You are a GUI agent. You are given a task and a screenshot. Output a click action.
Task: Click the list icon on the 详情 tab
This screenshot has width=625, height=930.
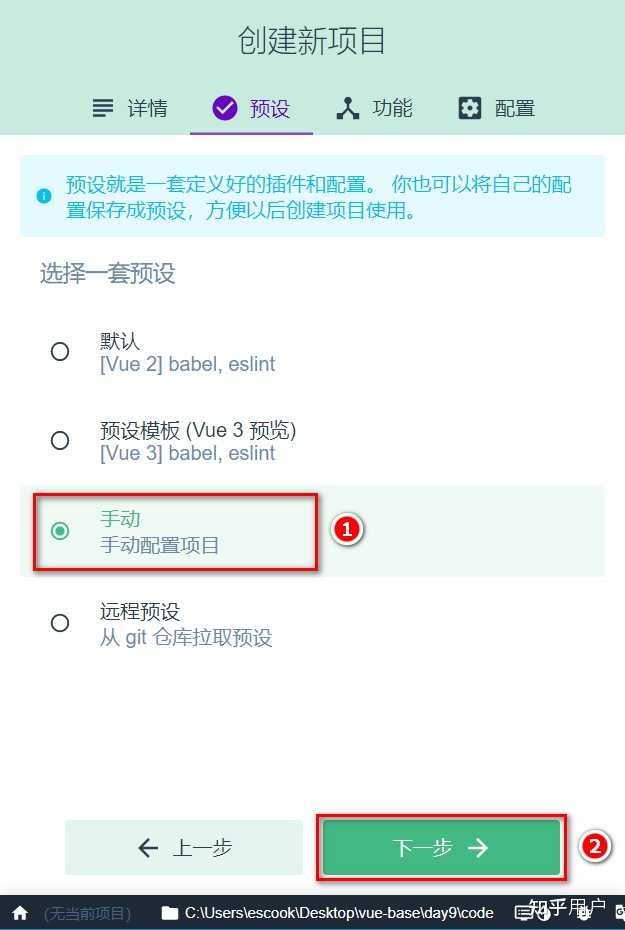pyautogui.click(x=103, y=107)
